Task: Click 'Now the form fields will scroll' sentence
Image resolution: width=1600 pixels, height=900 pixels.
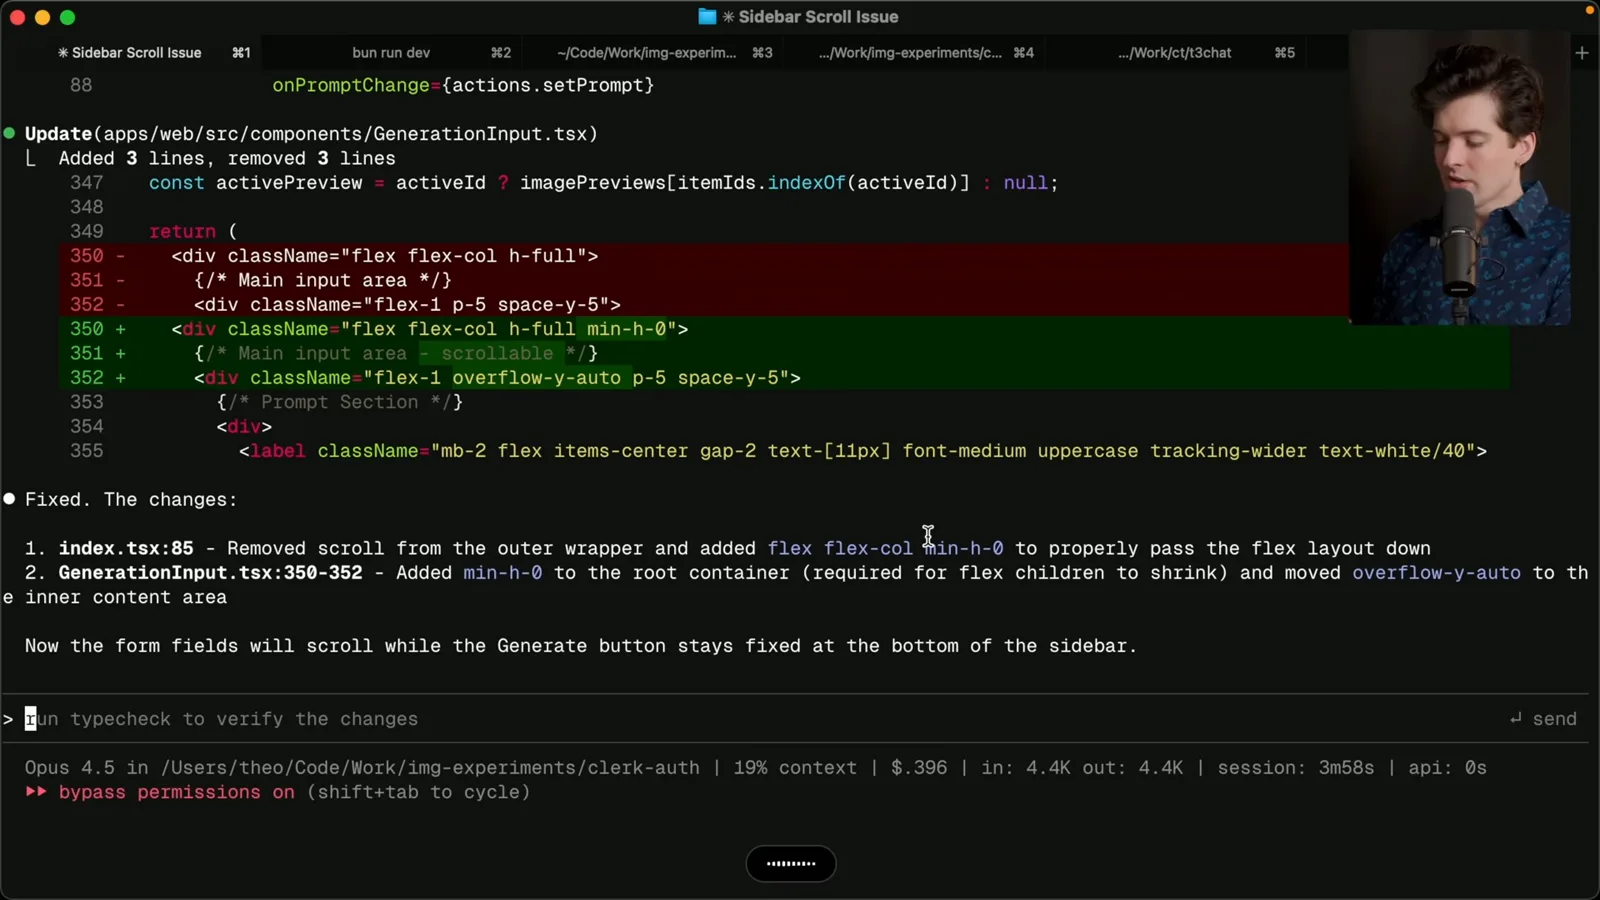Action: 580,646
